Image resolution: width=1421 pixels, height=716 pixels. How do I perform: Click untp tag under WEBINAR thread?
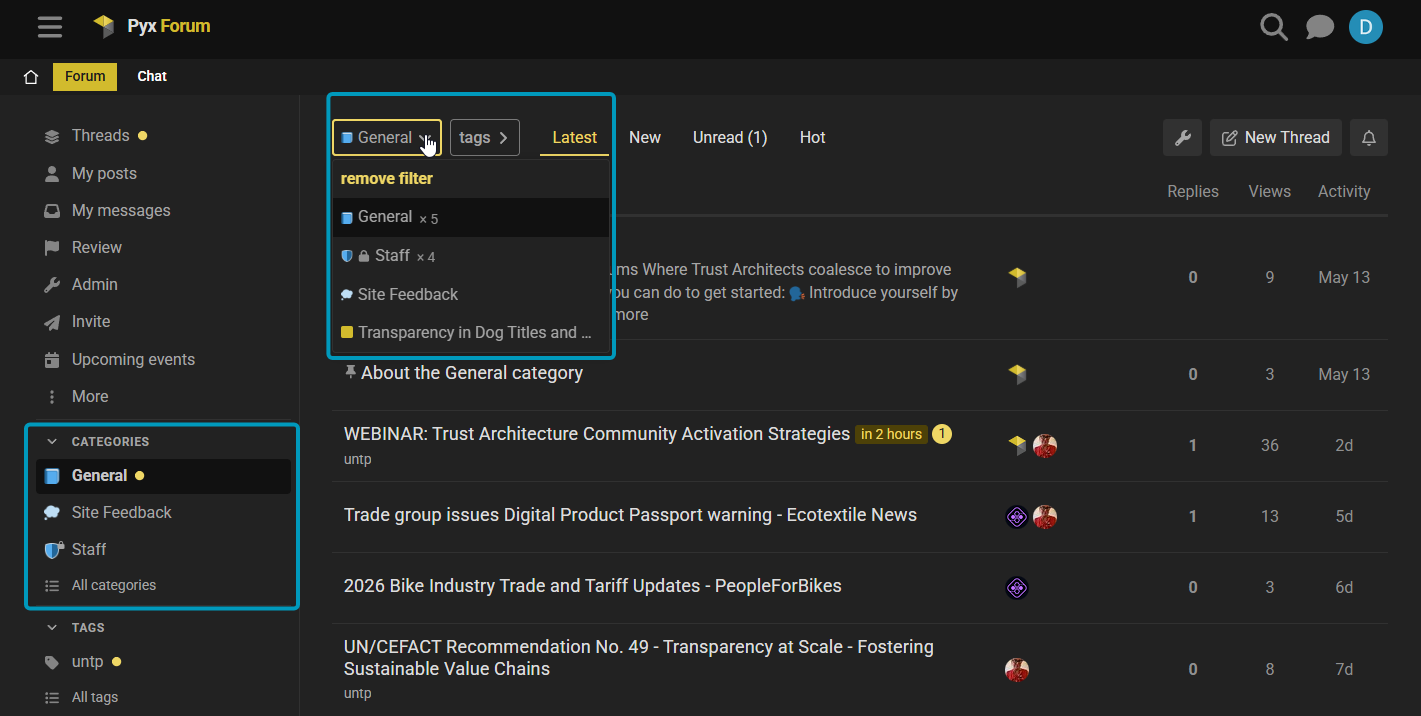357,459
